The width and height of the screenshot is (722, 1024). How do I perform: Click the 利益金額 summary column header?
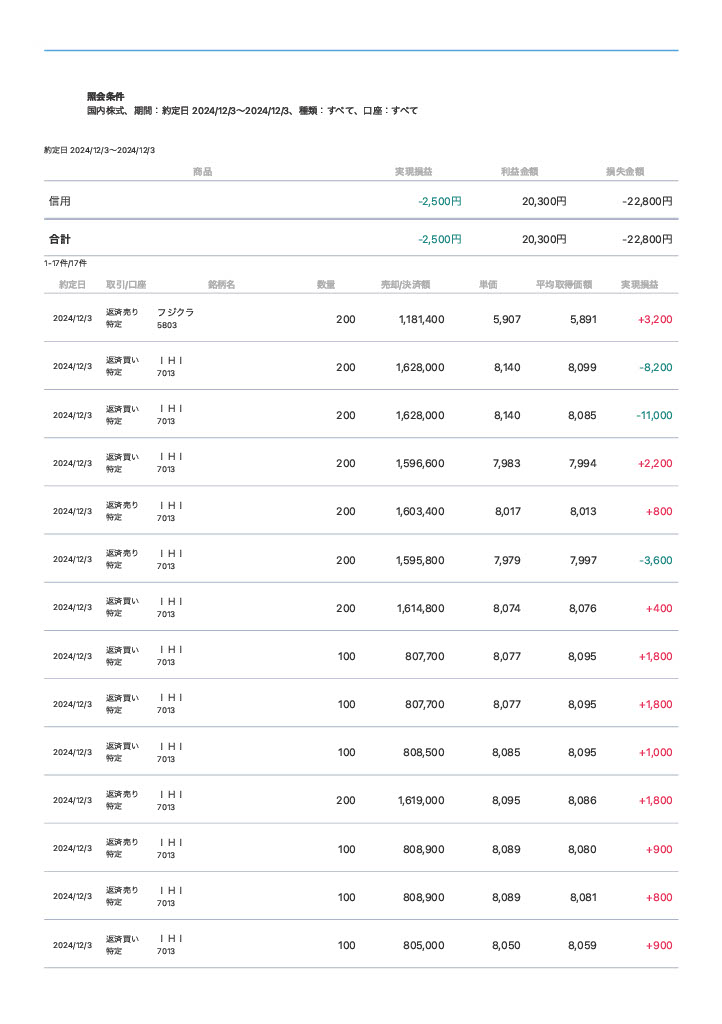click(520, 172)
